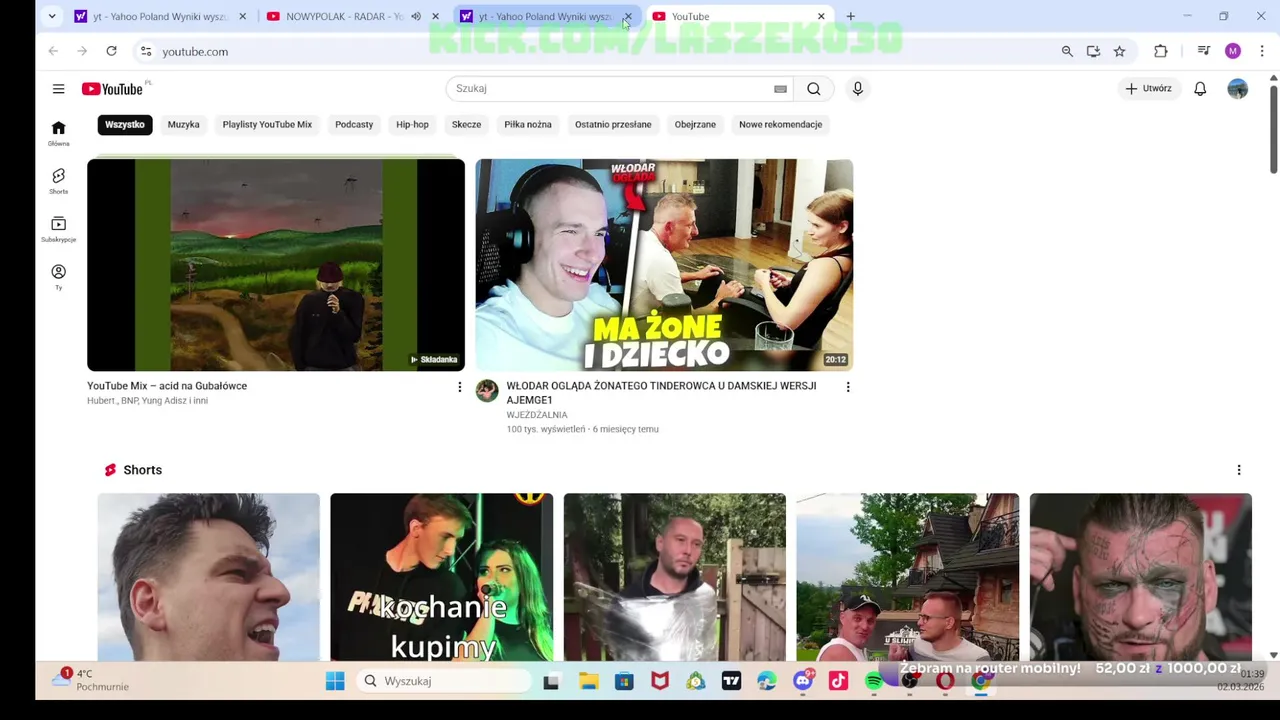Go back in browser history
The width and height of the screenshot is (1280, 720).
[x=53, y=51]
